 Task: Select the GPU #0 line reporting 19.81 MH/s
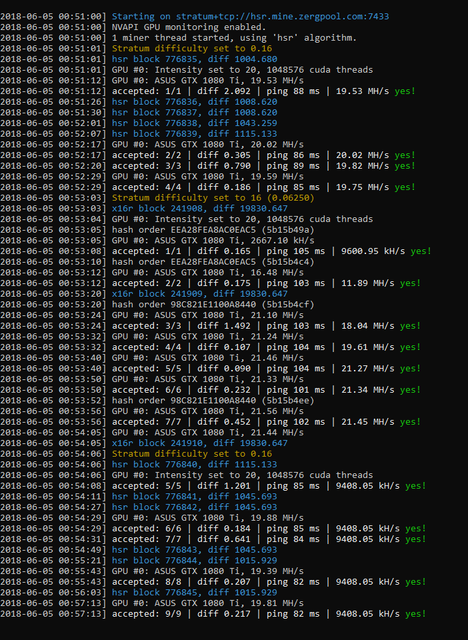point(152,603)
